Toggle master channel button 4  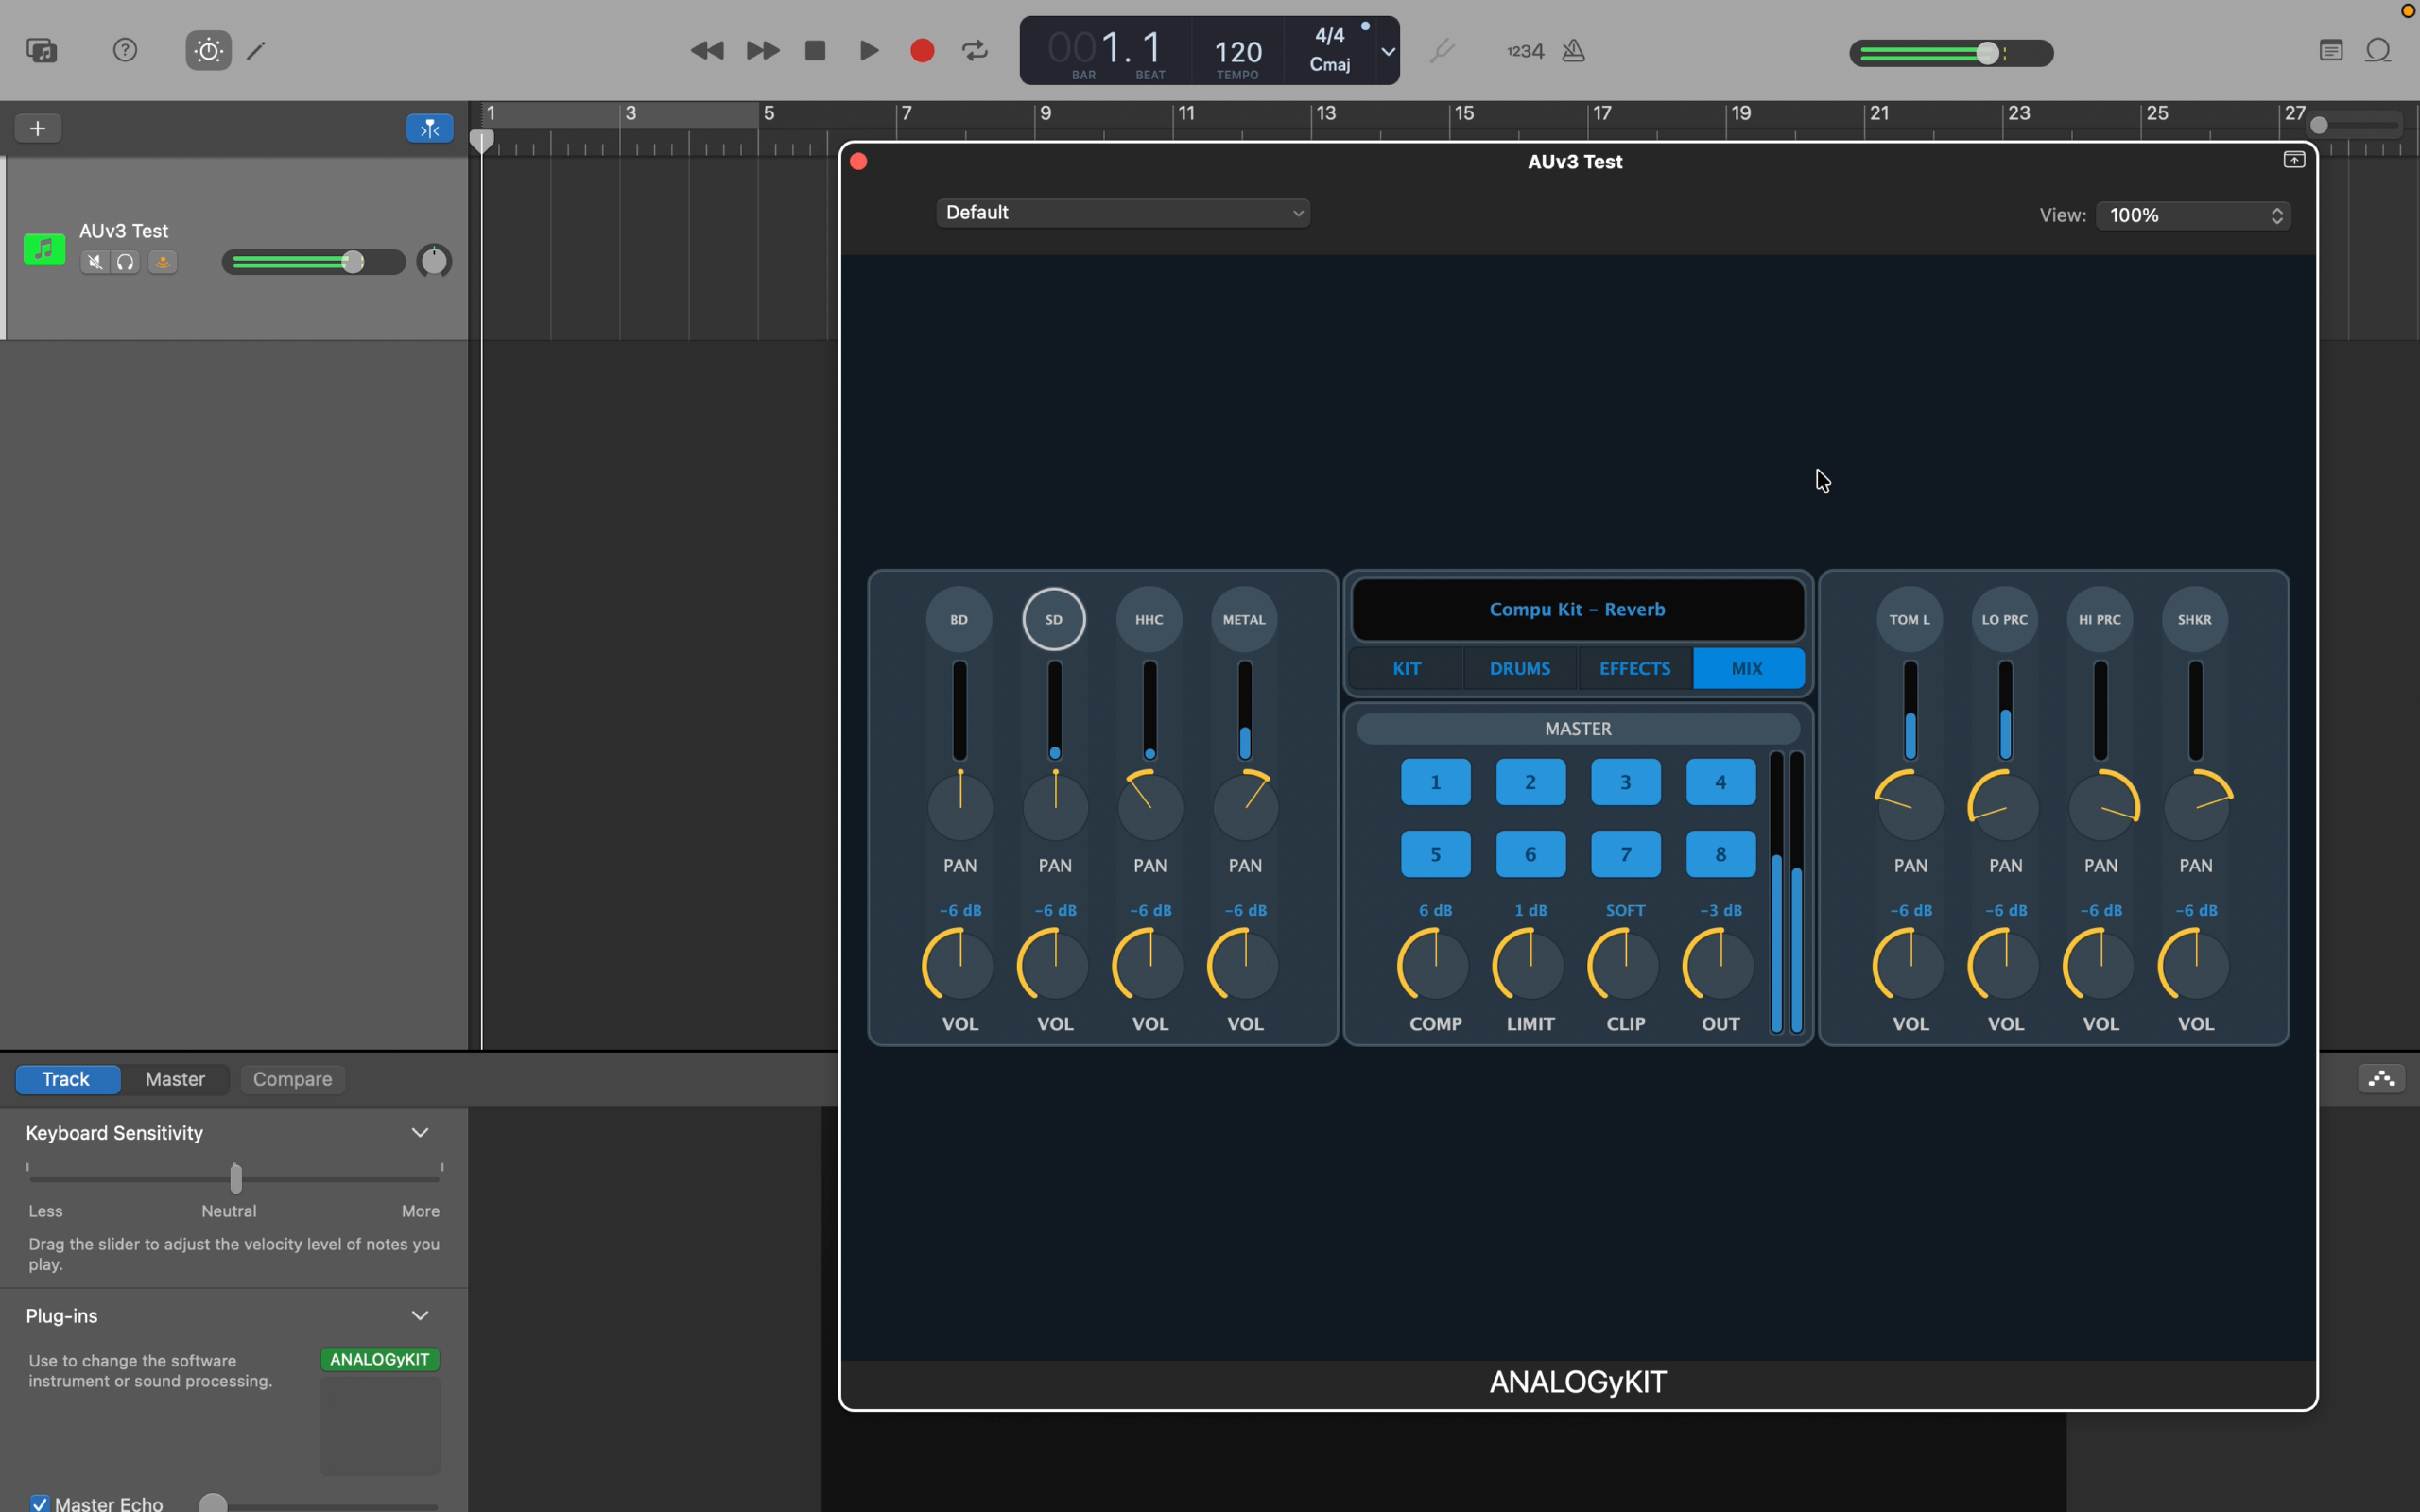tap(1721, 782)
